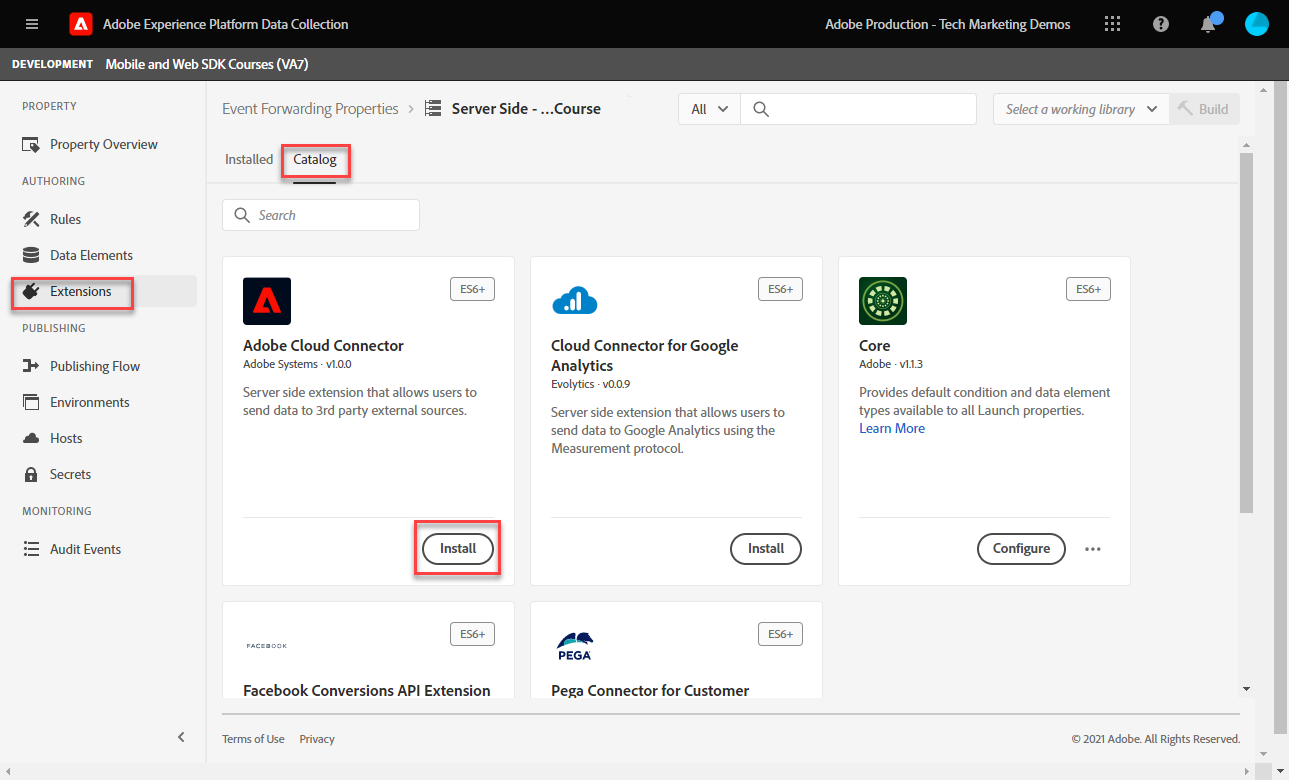Click the Cloud Connector for Google Analytics title
Screen dimensions: 1289x780
pos(645,356)
